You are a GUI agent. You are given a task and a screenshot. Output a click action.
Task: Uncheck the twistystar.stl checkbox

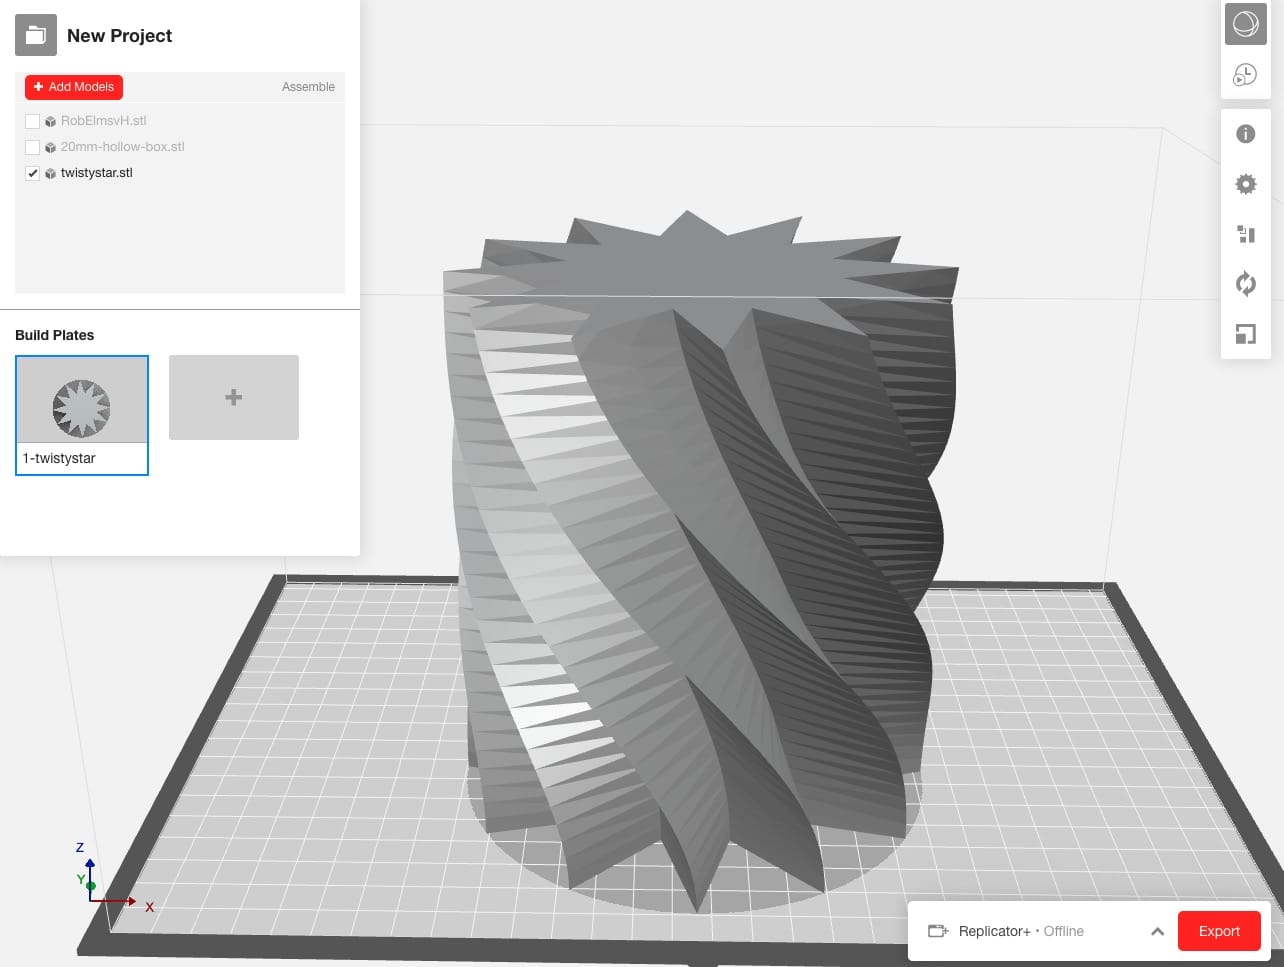click(x=32, y=173)
